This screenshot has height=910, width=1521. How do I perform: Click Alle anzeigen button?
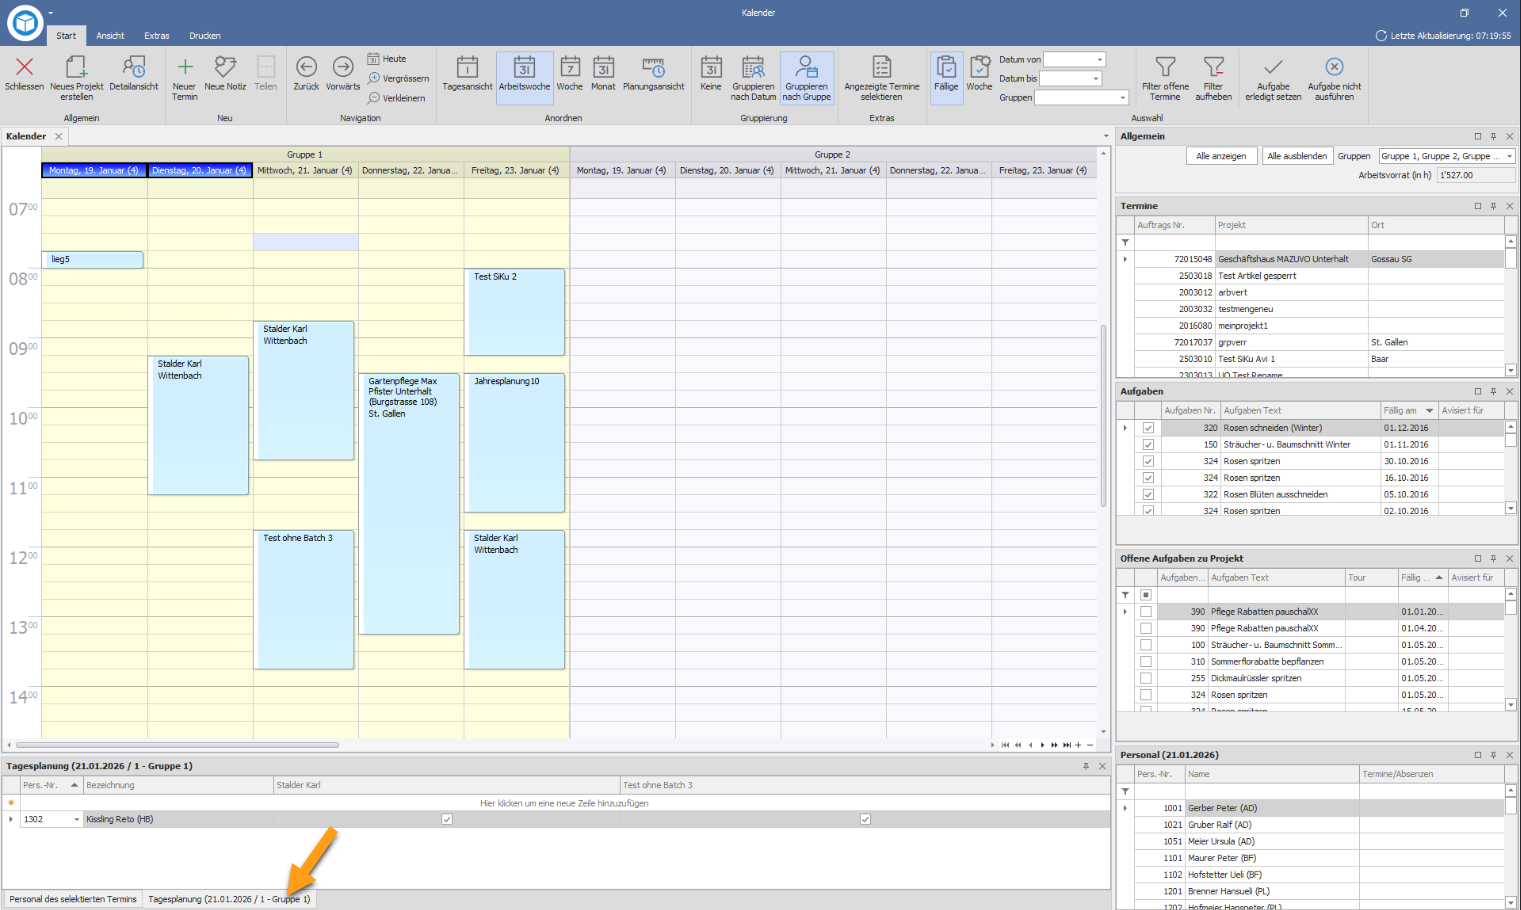click(x=1221, y=156)
